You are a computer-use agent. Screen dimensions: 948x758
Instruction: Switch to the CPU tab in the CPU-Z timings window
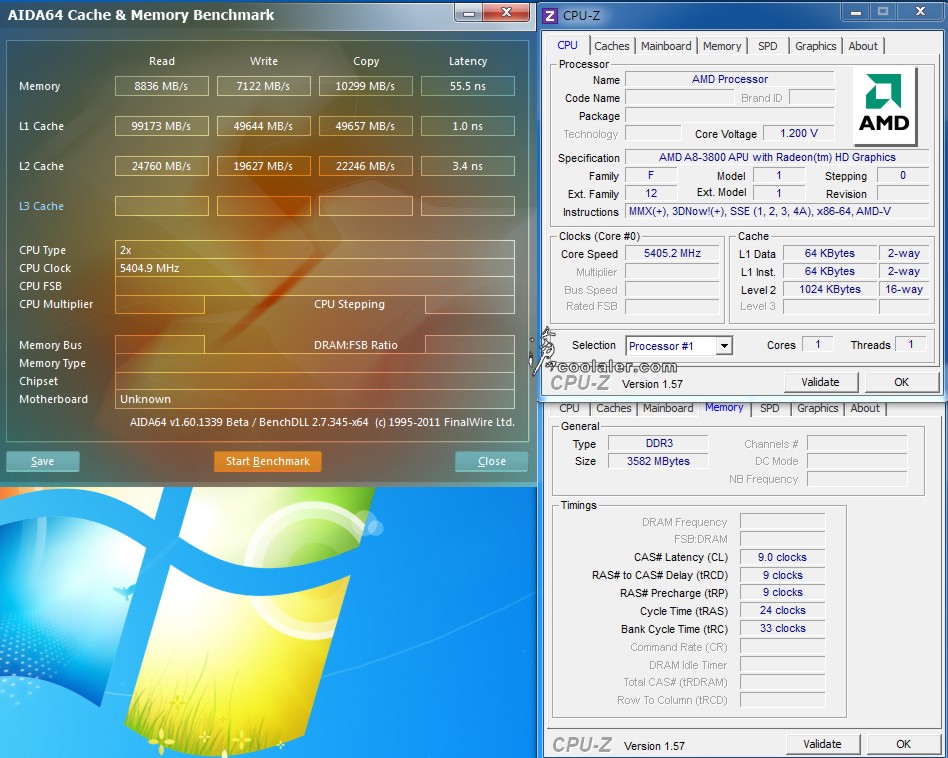[569, 408]
